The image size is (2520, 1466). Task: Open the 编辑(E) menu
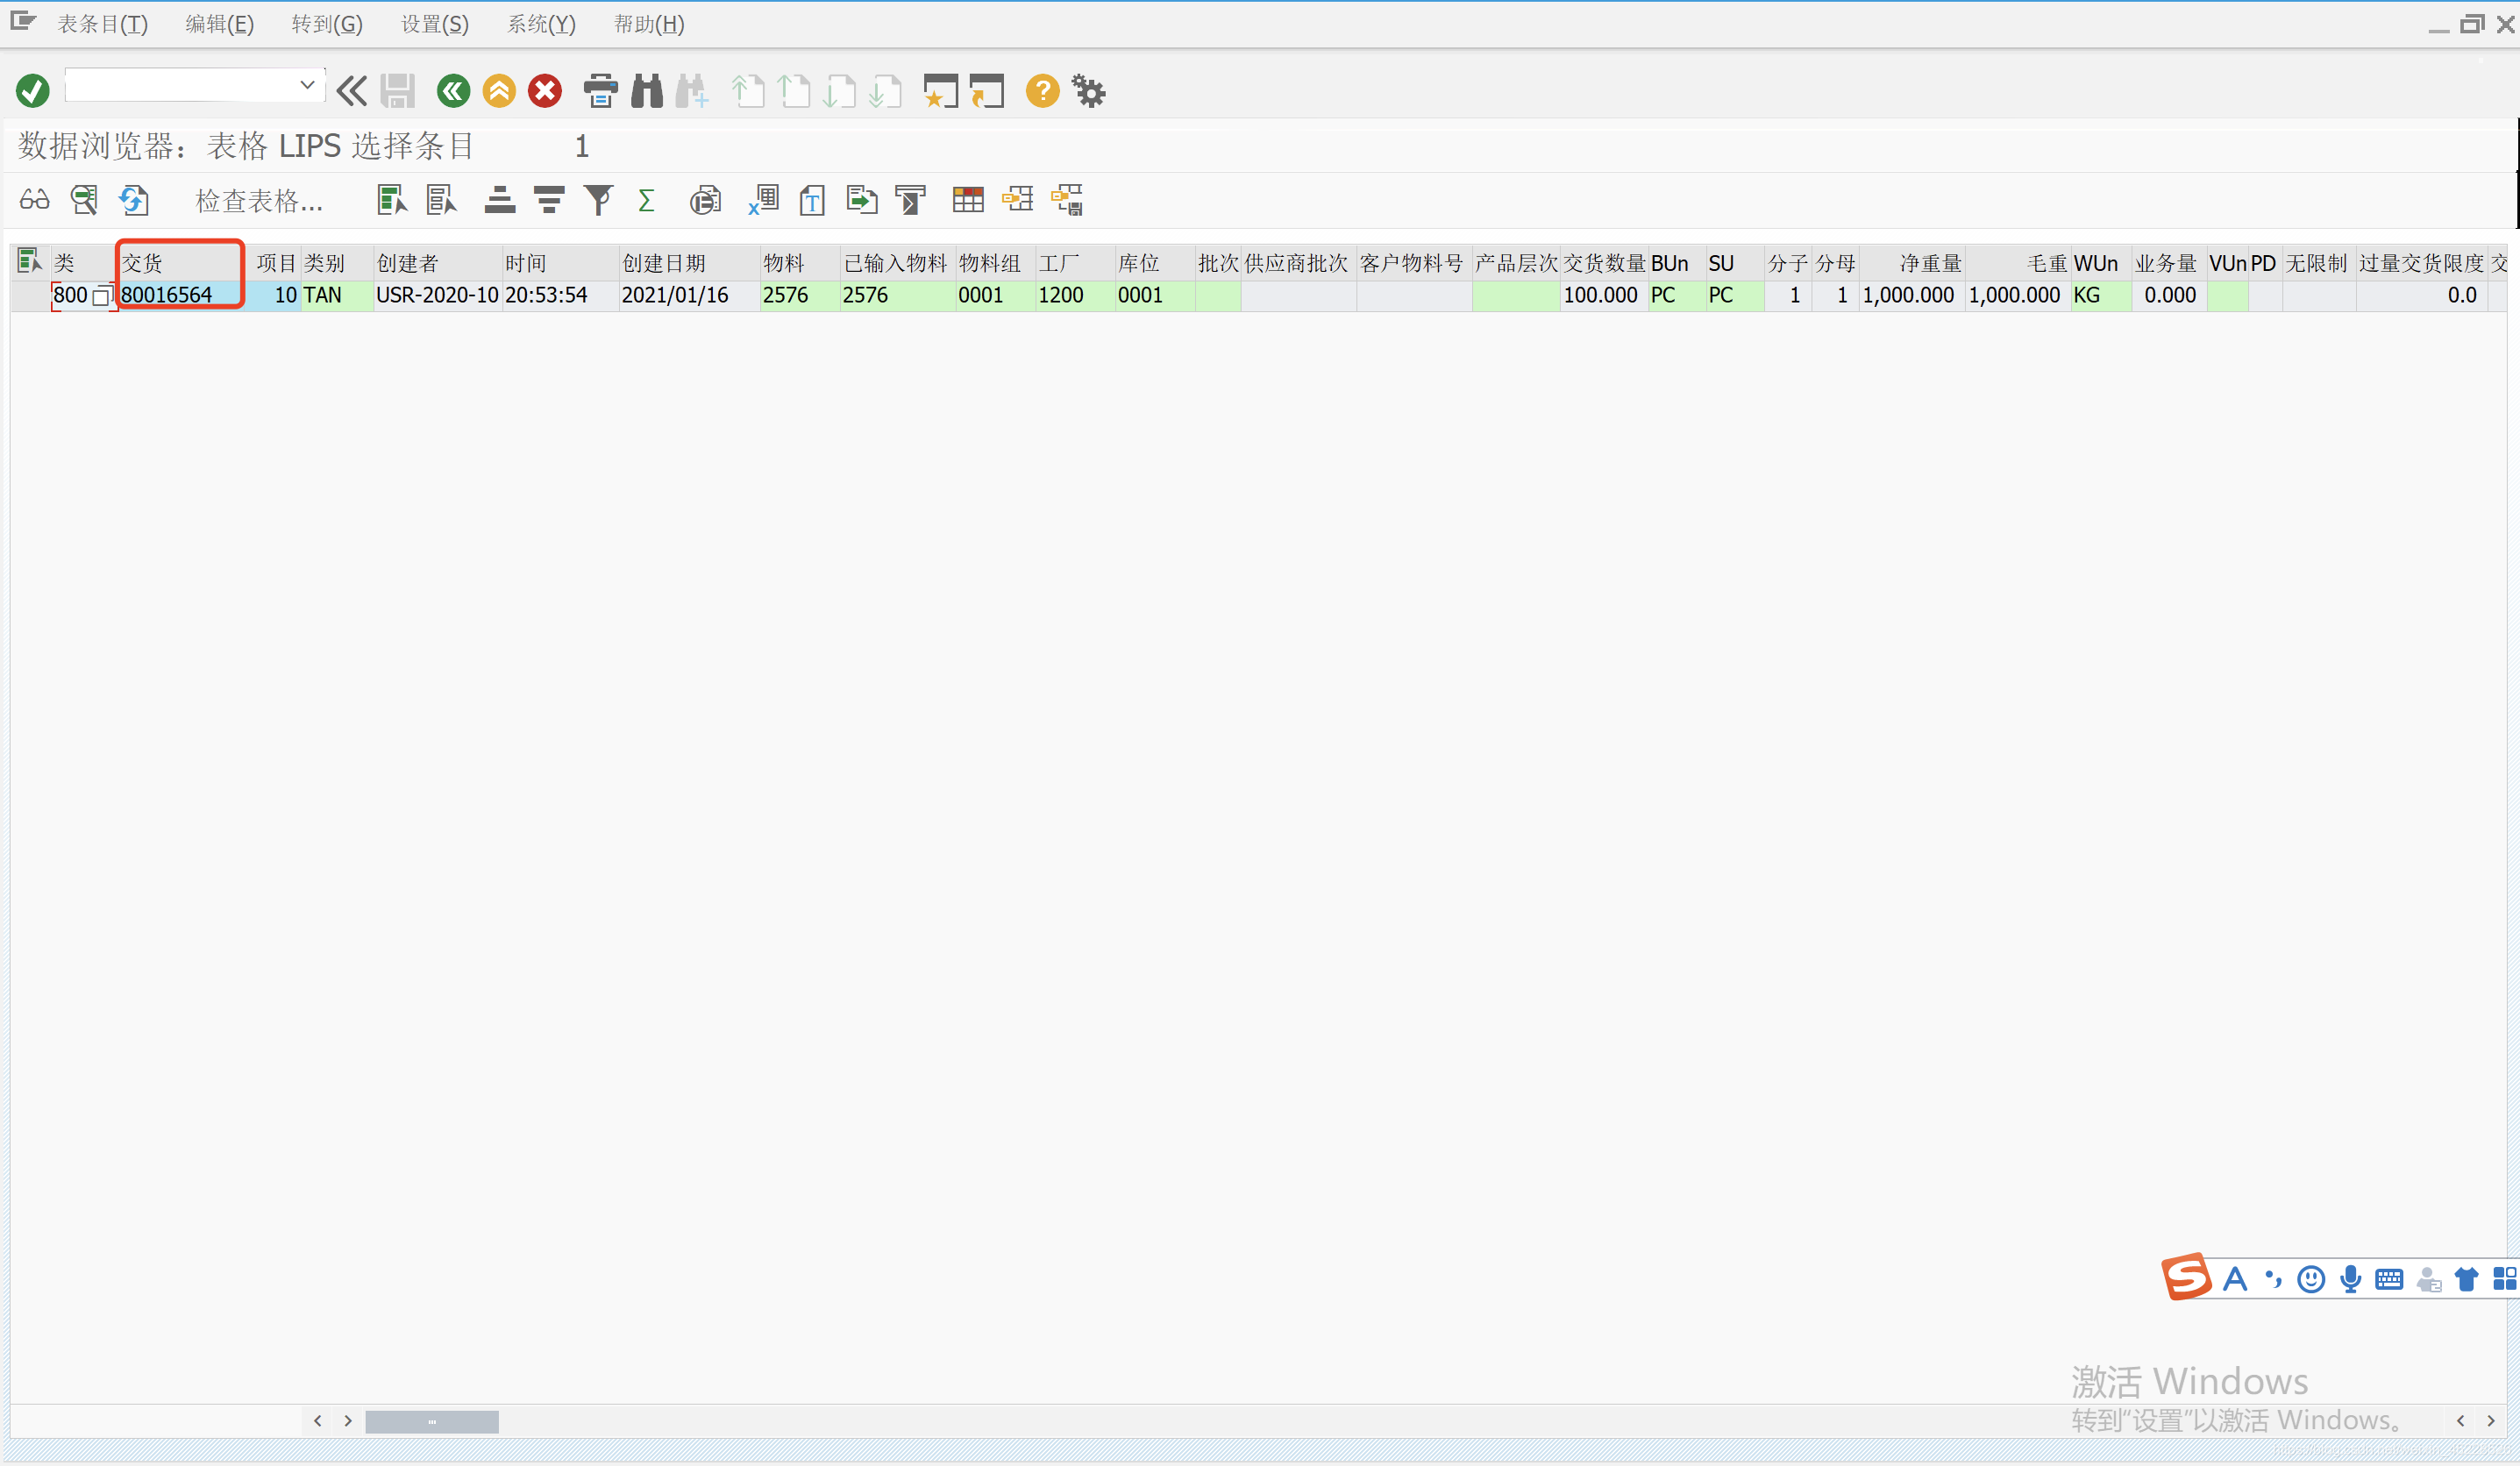tap(219, 24)
